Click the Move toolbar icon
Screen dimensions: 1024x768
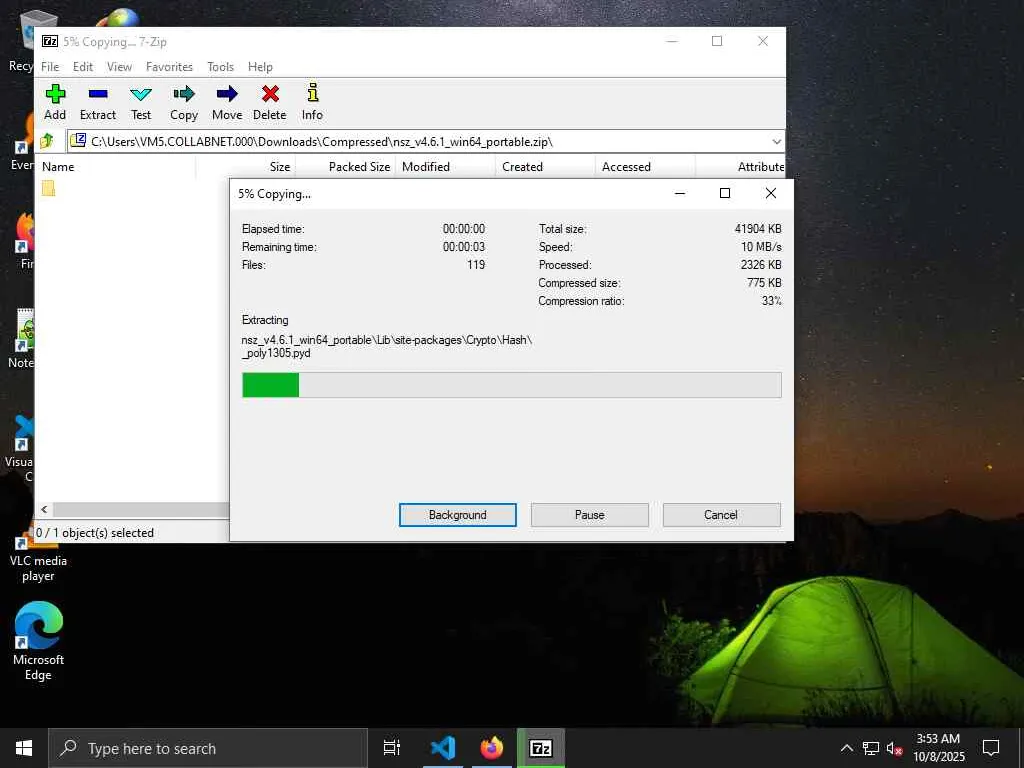[227, 102]
